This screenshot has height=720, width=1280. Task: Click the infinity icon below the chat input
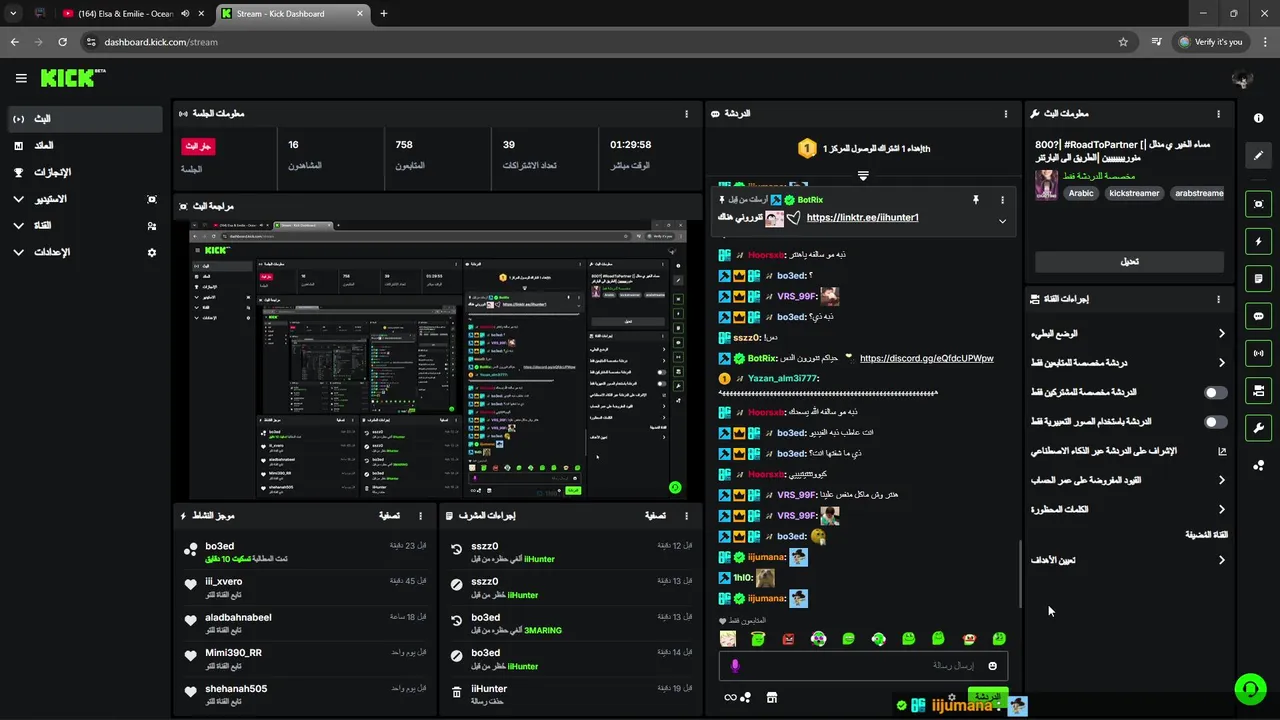(730, 697)
